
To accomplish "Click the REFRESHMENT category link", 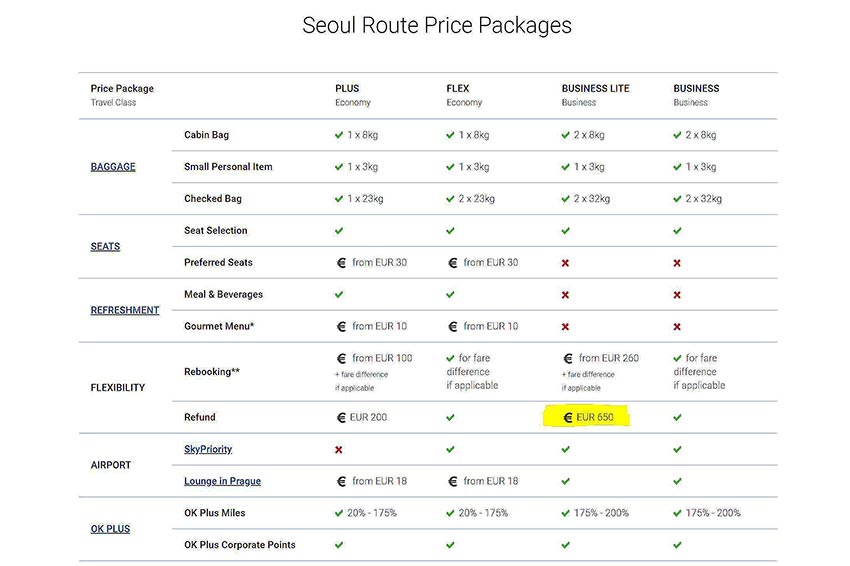I will [x=125, y=311].
